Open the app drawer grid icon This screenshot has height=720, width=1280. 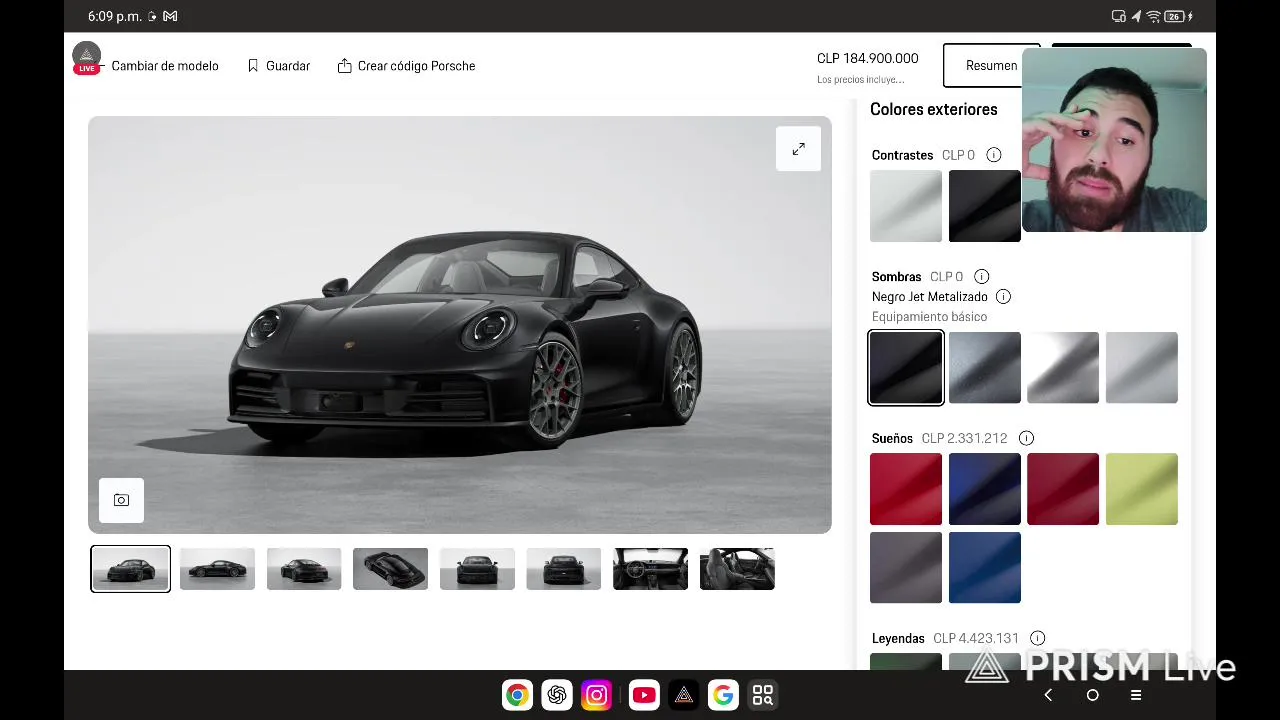tap(763, 695)
